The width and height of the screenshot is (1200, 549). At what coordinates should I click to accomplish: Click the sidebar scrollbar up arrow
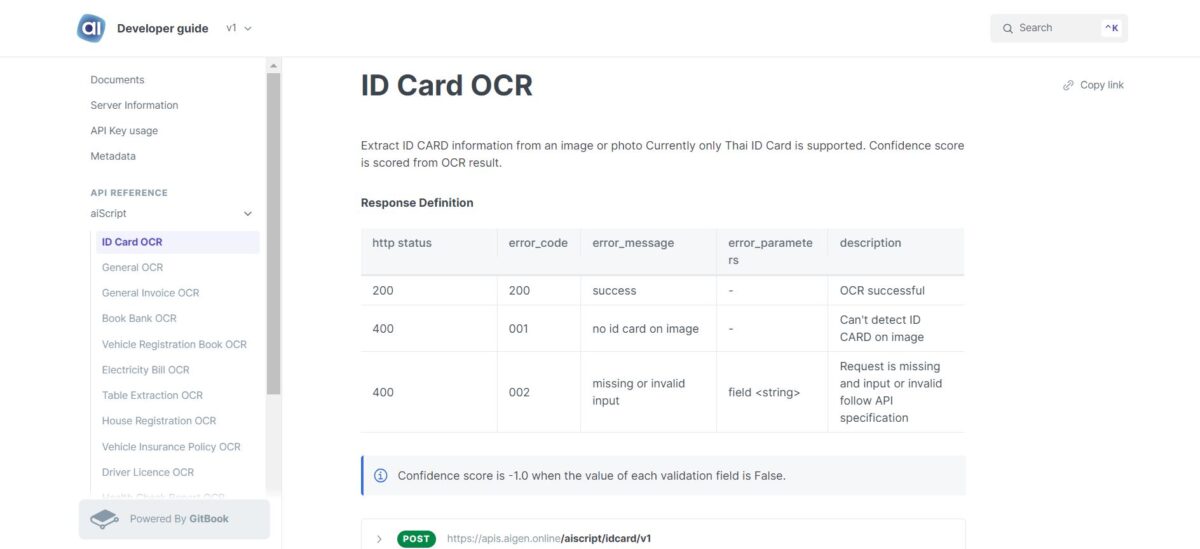click(273, 66)
